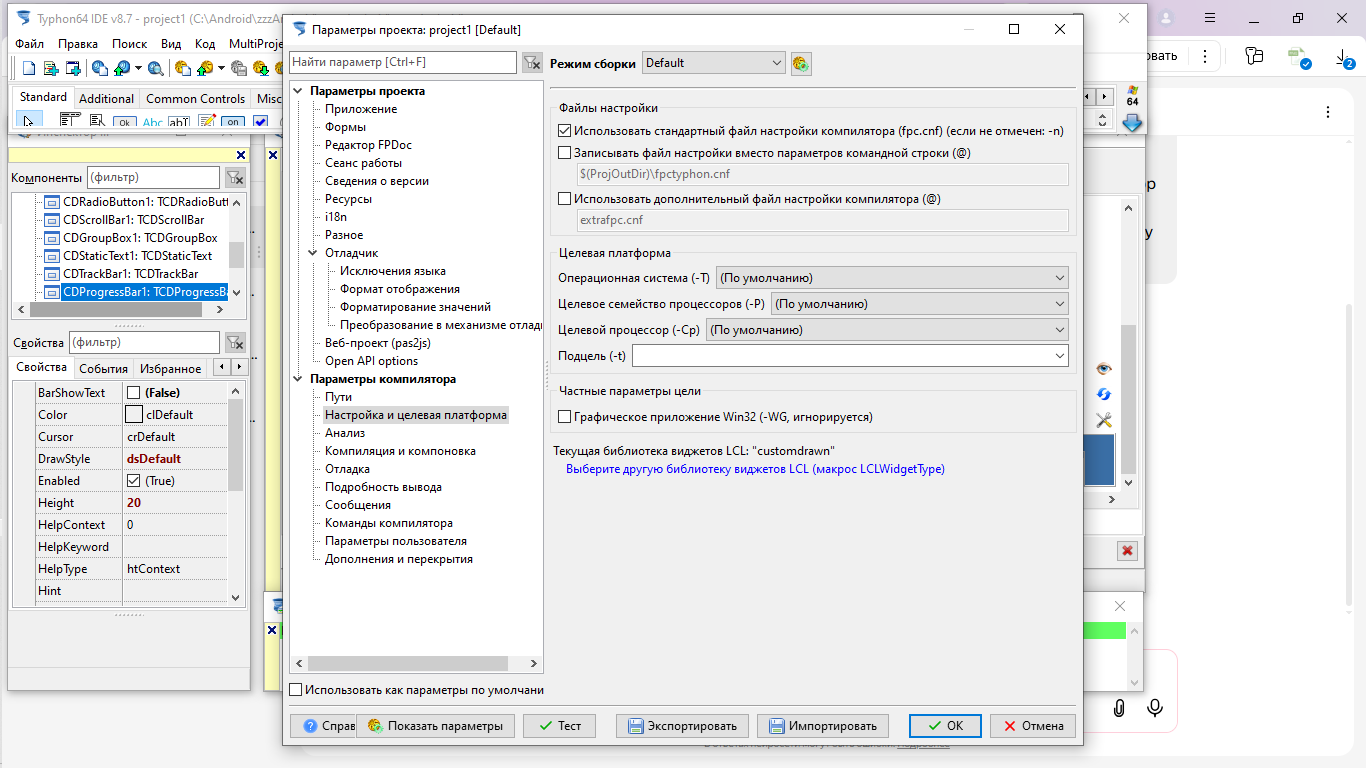Click the wrench and screwdriver tools icon
This screenshot has height=768, width=1366.
point(1104,421)
